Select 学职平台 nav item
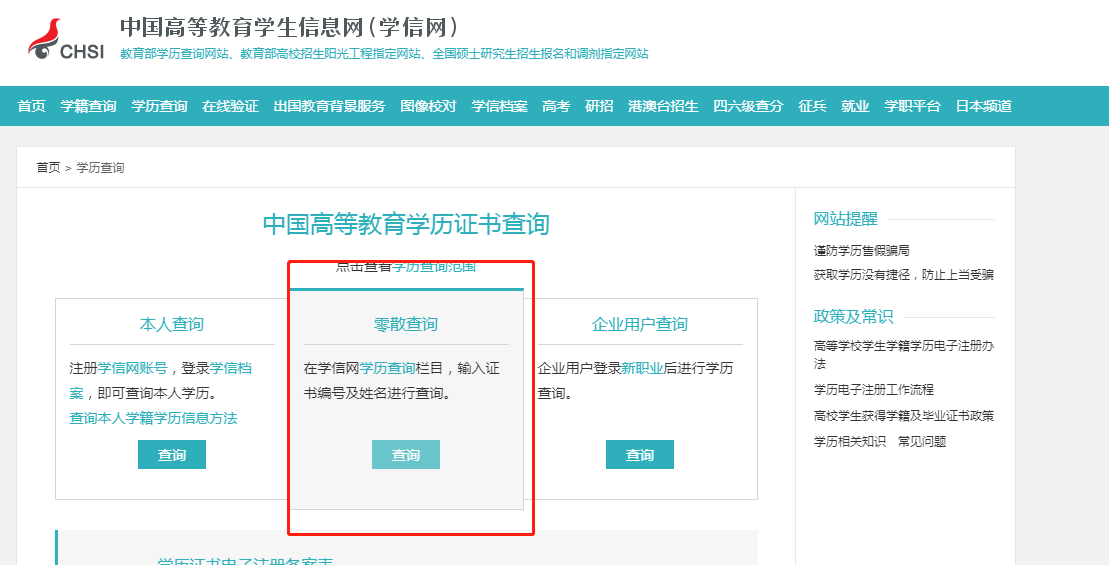The width and height of the screenshot is (1109, 565). 912,106
